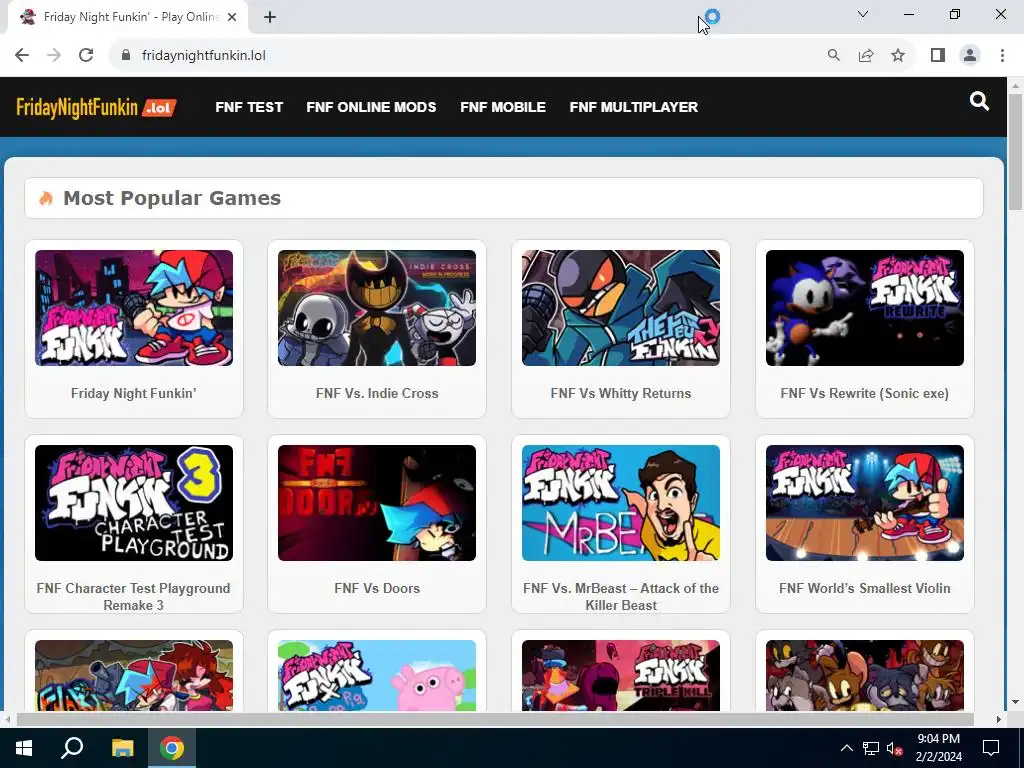
Task: Click the FNF World's Smallest Violin link
Action: pos(865,588)
